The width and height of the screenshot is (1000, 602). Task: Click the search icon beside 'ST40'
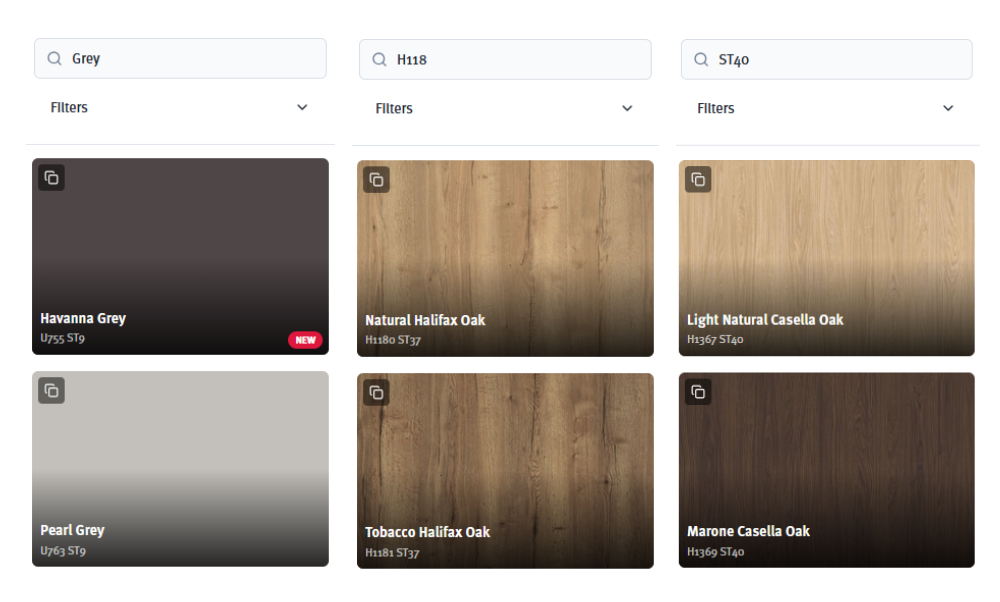[701, 59]
